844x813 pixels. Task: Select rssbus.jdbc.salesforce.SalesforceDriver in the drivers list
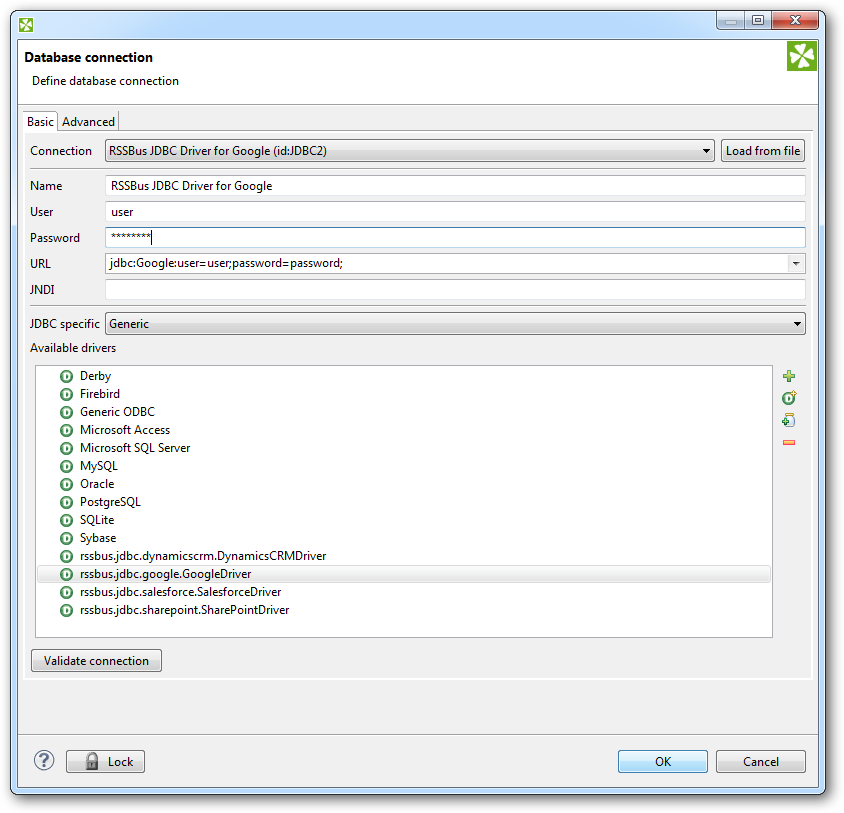coord(180,592)
